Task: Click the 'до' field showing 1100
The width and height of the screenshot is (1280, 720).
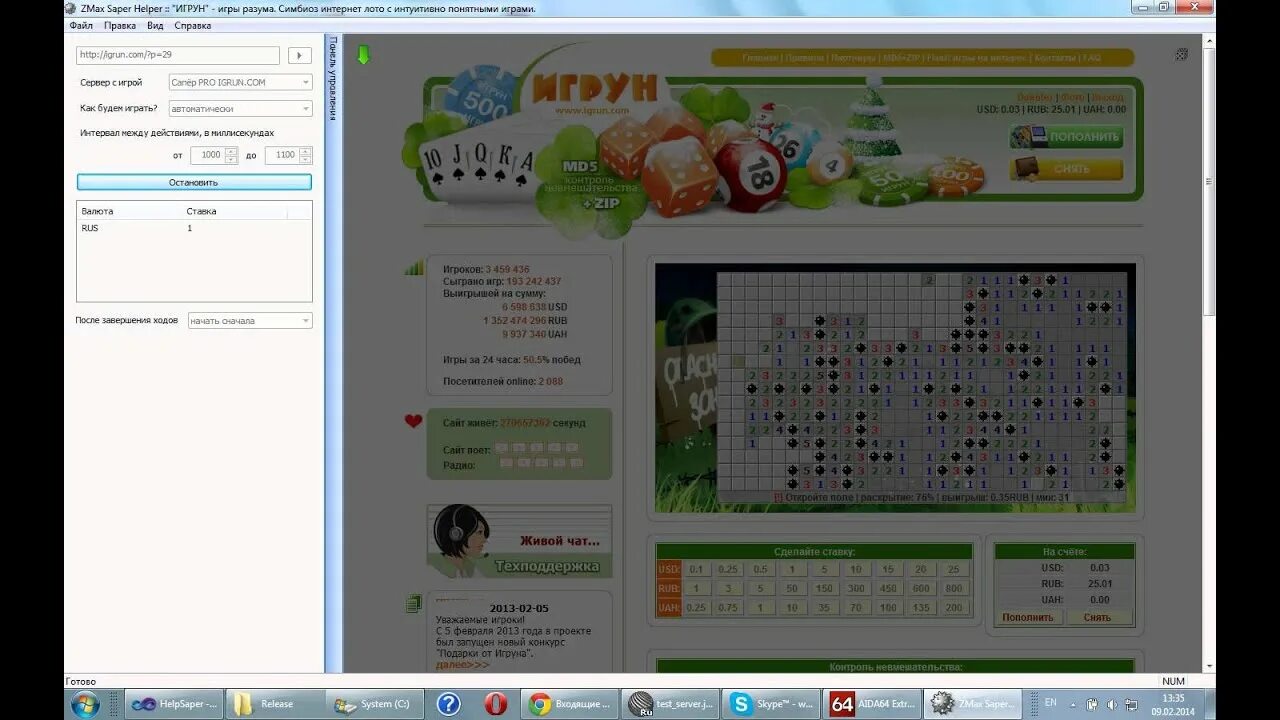Action: [281, 155]
